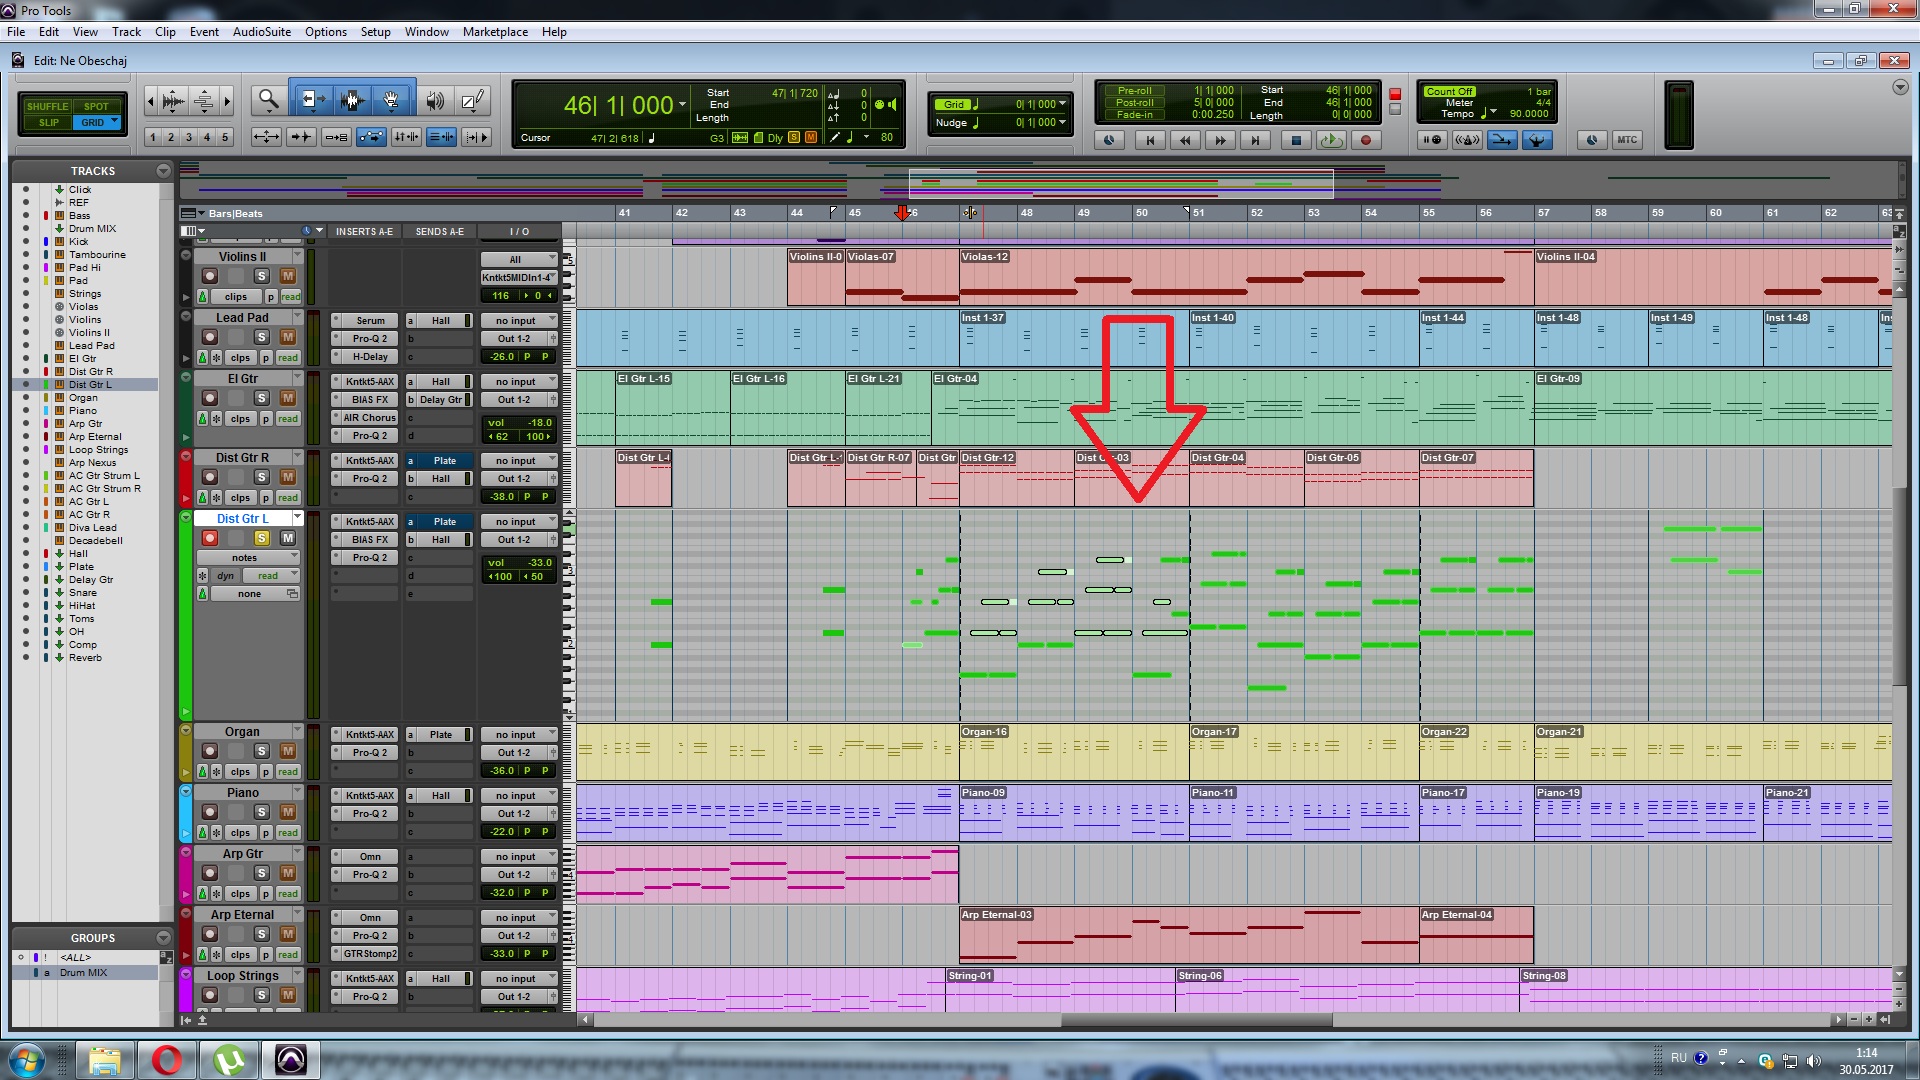The image size is (1920, 1080).
Task: Mute the Lead Pad track
Action: [x=288, y=337]
